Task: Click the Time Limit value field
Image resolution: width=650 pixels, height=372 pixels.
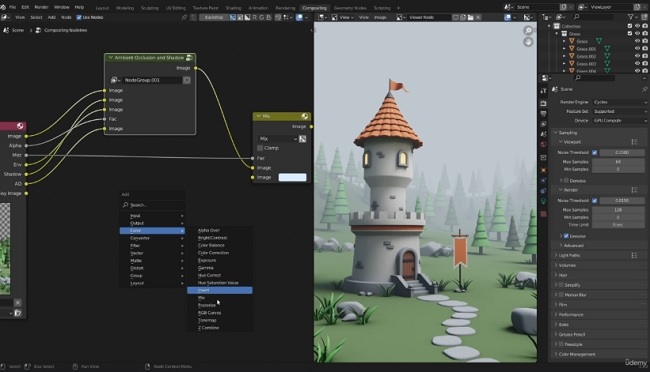Action: click(618, 225)
